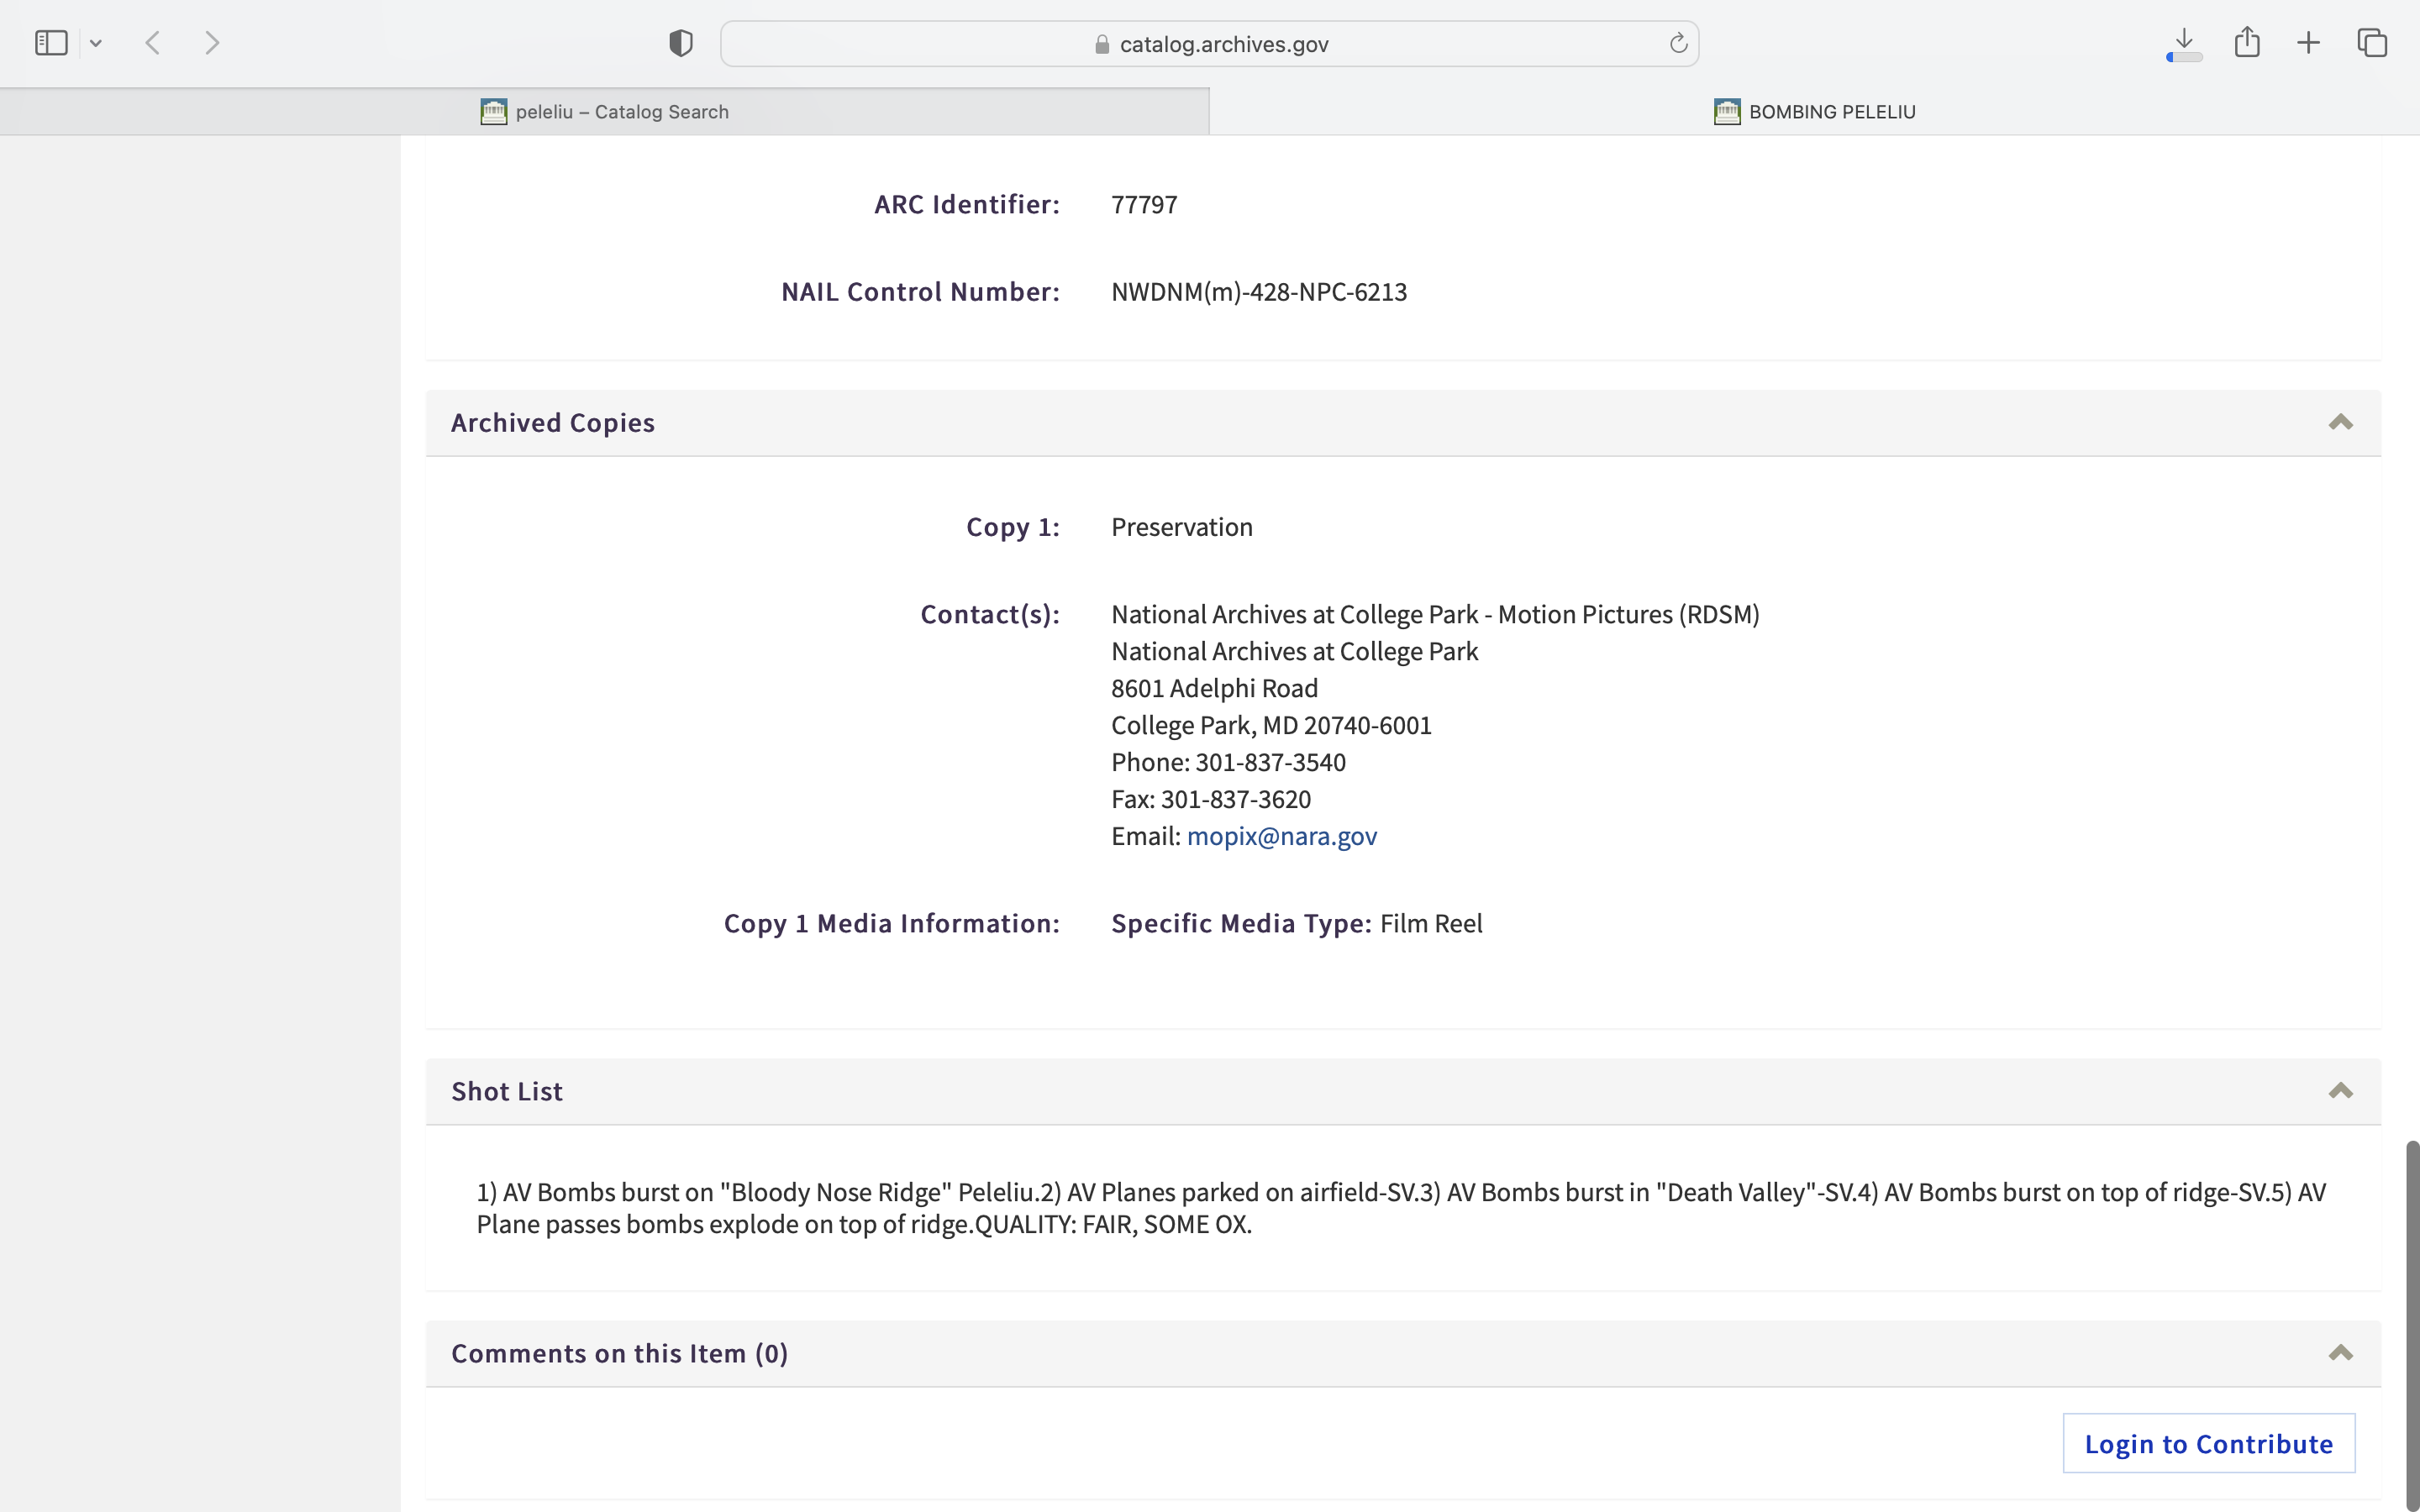
Task: Collapse the Archived Copies section
Action: 2340,422
